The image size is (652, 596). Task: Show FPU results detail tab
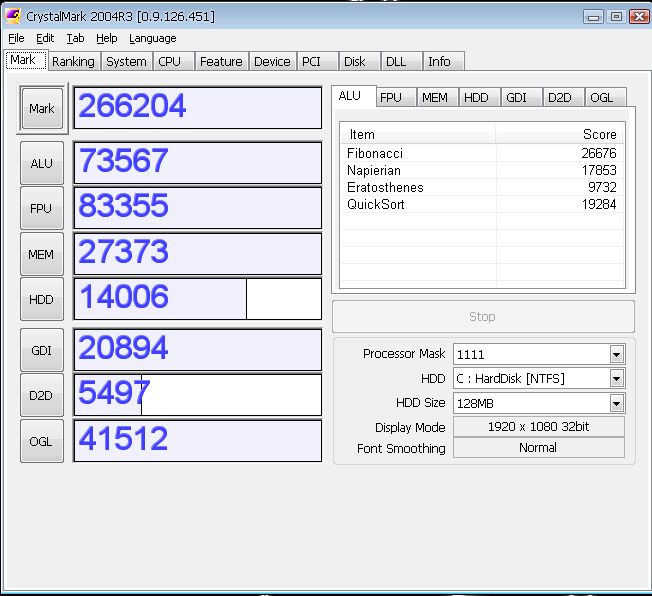tap(395, 97)
